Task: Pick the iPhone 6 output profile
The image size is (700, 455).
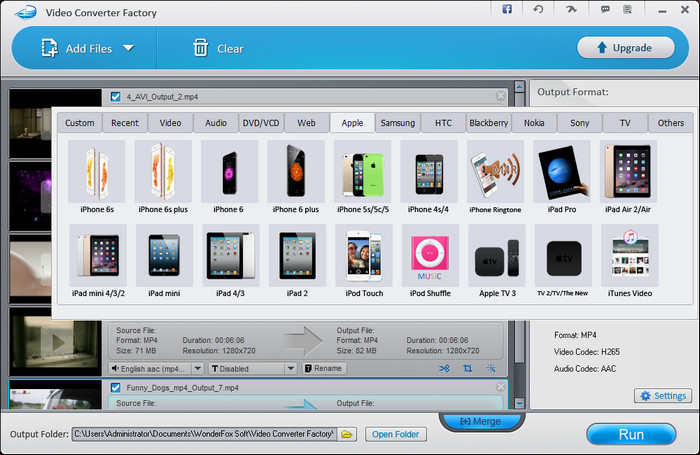Action: pos(229,177)
